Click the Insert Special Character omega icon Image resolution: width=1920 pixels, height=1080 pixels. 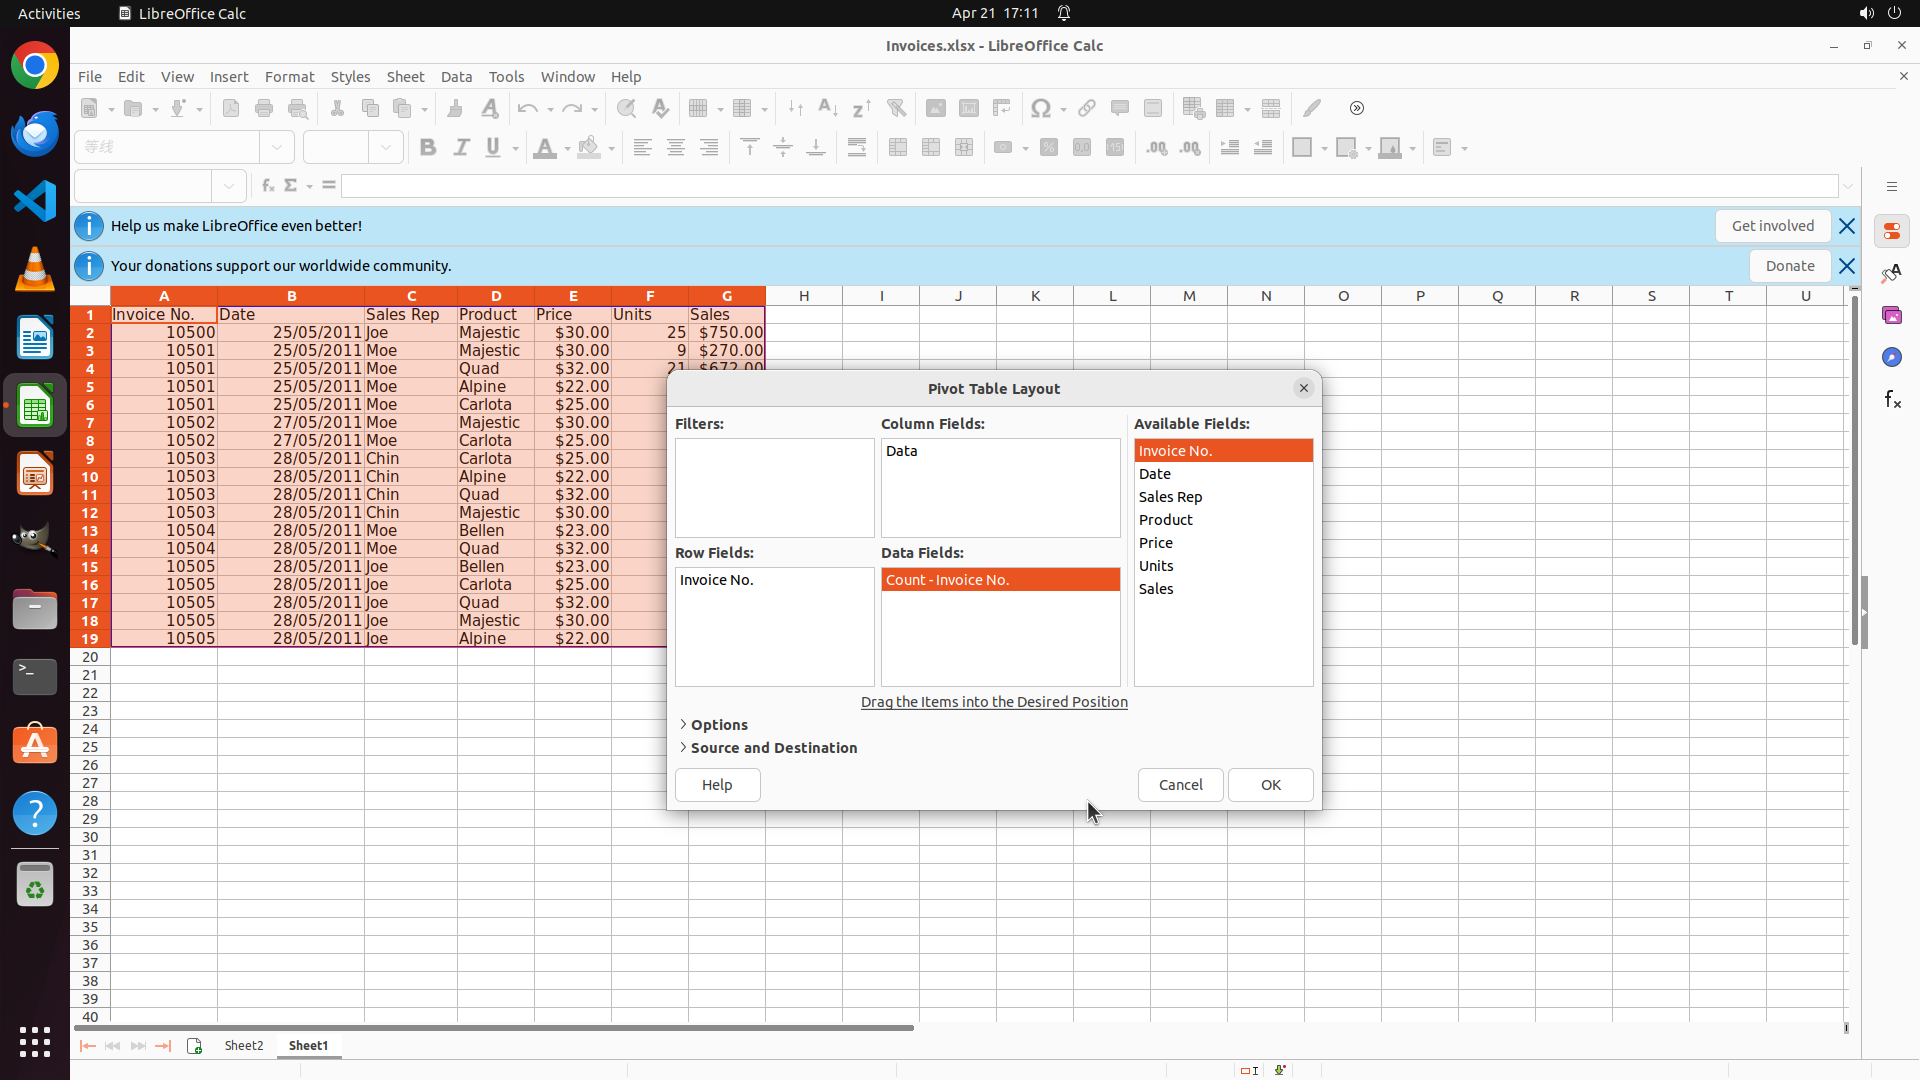[x=1040, y=108]
